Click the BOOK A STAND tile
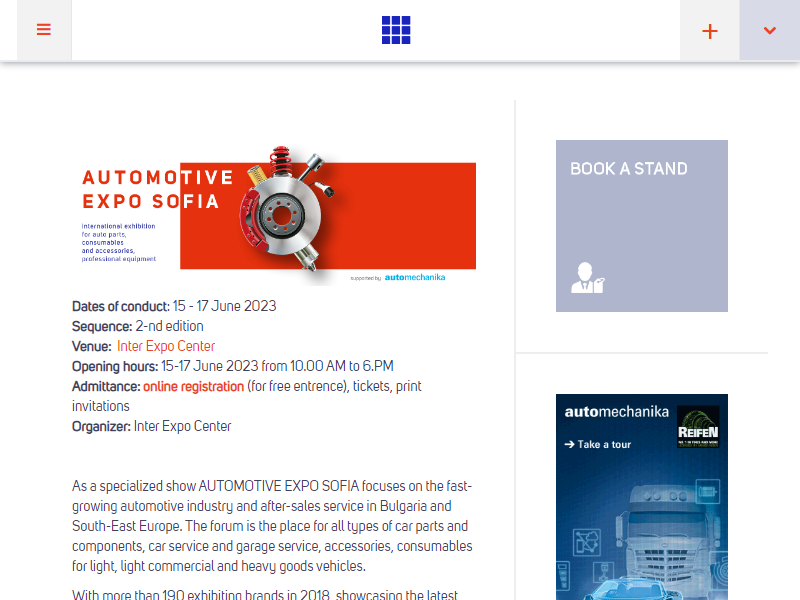The image size is (800, 600). (642, 226)
